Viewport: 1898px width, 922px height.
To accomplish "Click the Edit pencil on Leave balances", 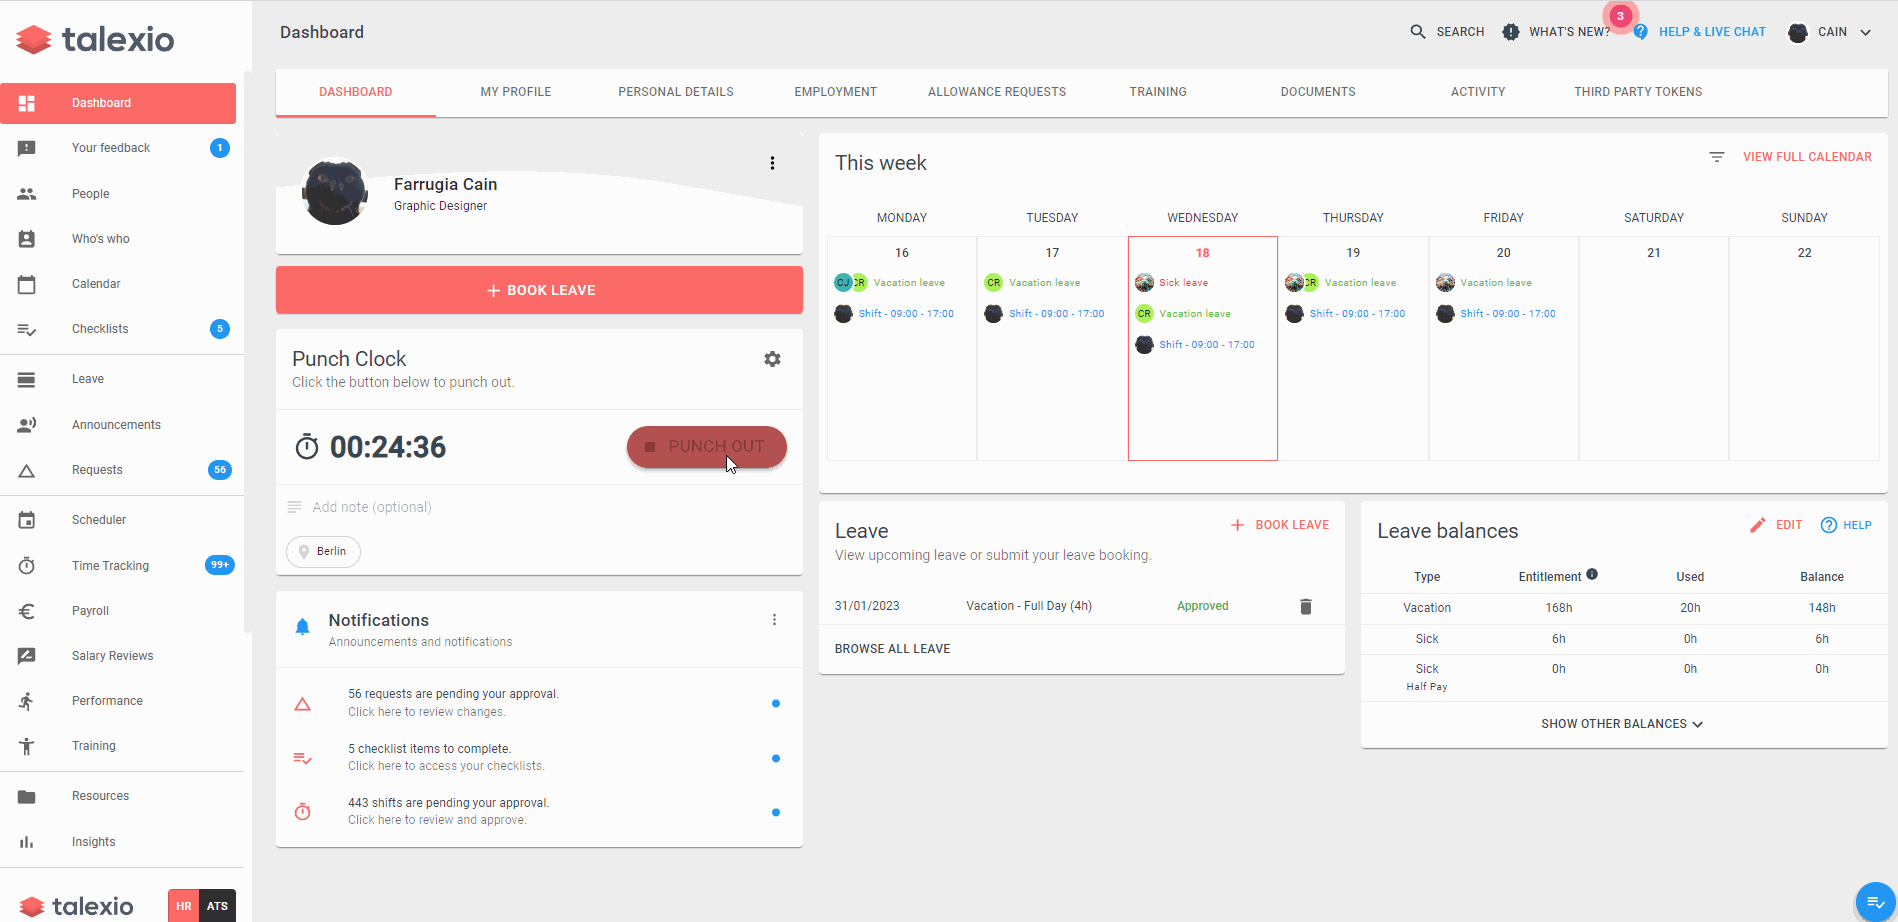I will pyautogui.click(x=1758, y=524).
